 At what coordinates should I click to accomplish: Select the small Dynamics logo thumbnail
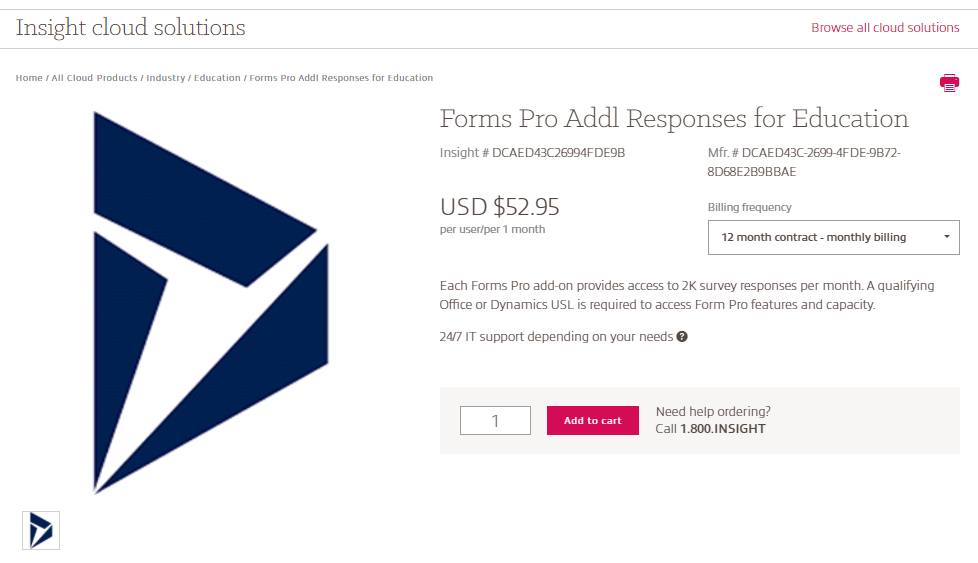pyautogui.click(x=41, y=530)
